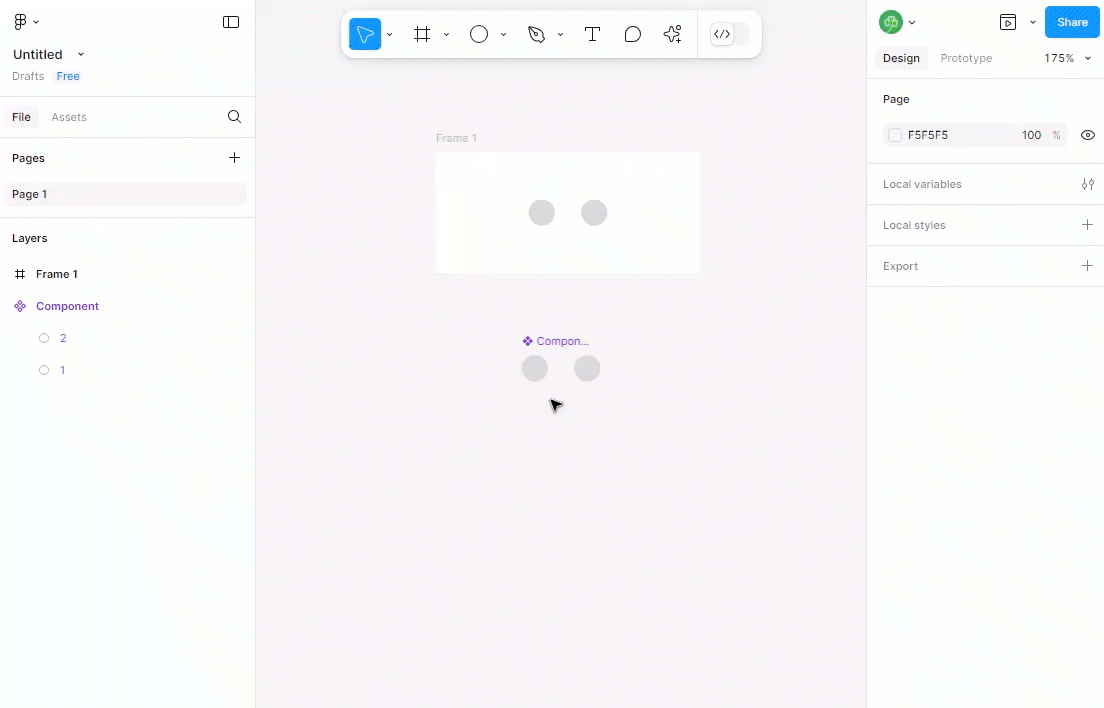Click the Present play icon
The width and height of the screenshot is (1104, 708).
tap(1008, 23)
